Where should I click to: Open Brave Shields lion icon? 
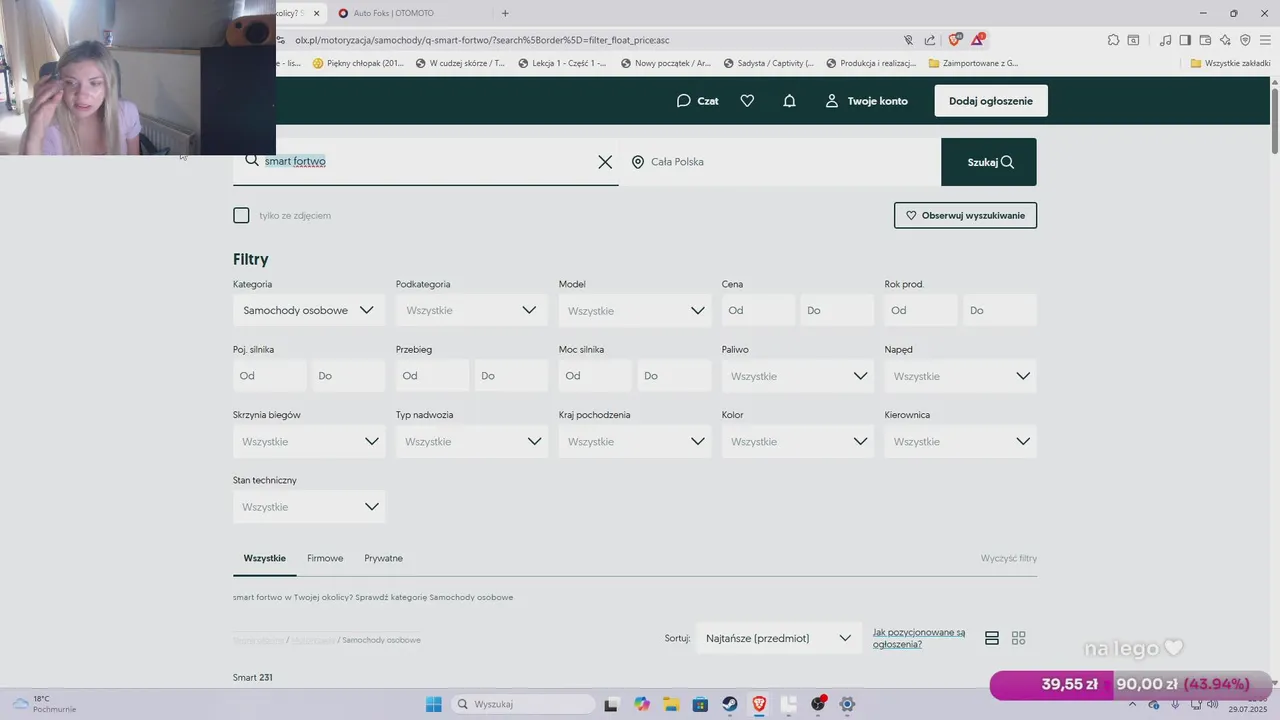[x=954, y=40]
